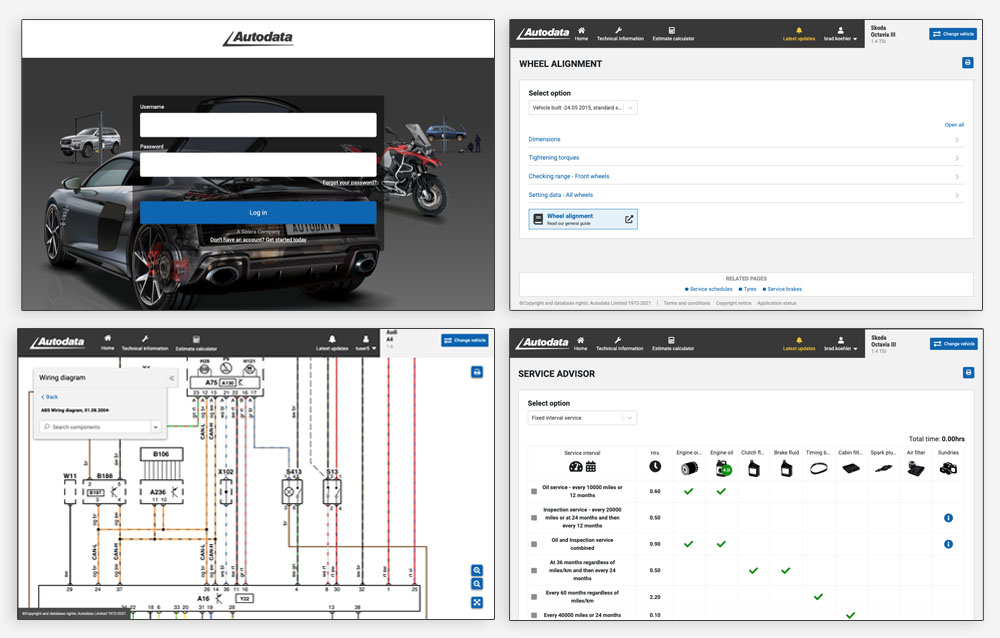
Task: Open the Fixed interval service dropdown
Action: (x=582, y=418)
